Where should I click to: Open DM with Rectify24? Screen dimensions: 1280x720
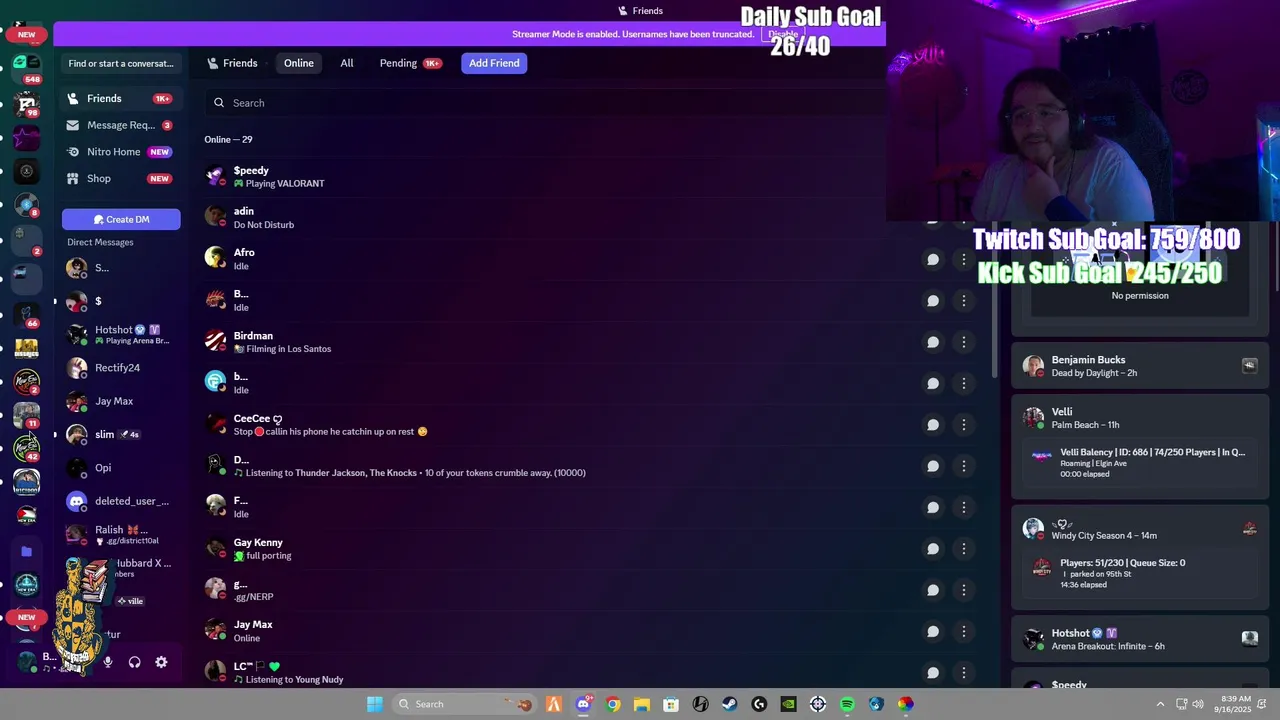coord(121,368)
